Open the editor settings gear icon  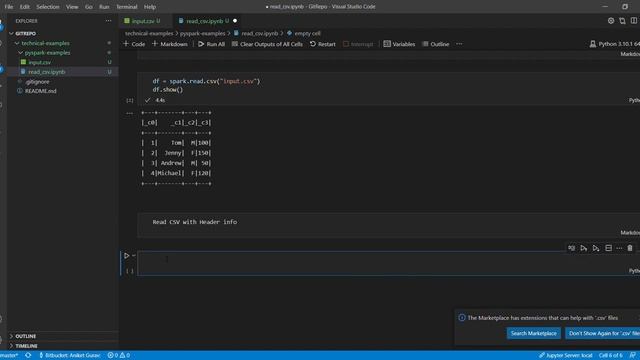coord(611,21)
